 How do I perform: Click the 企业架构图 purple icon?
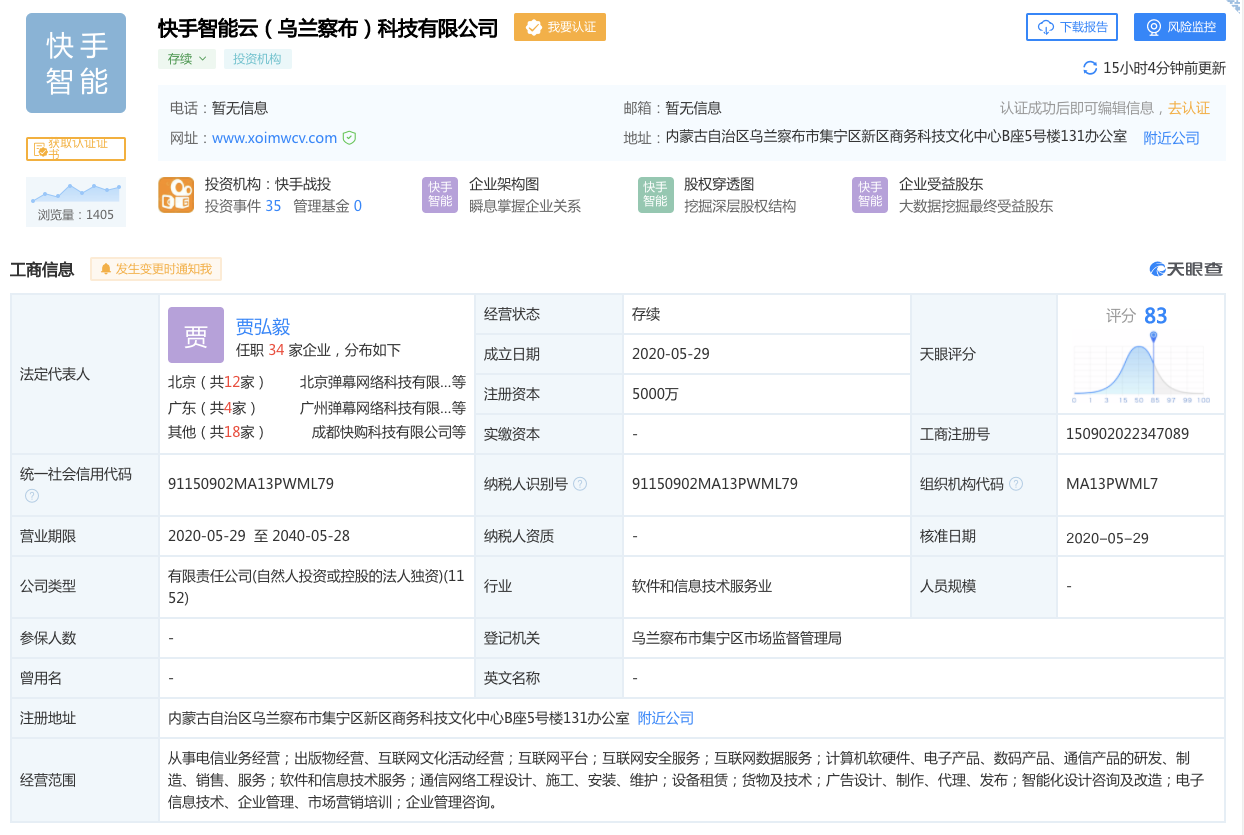pos(441,195)
